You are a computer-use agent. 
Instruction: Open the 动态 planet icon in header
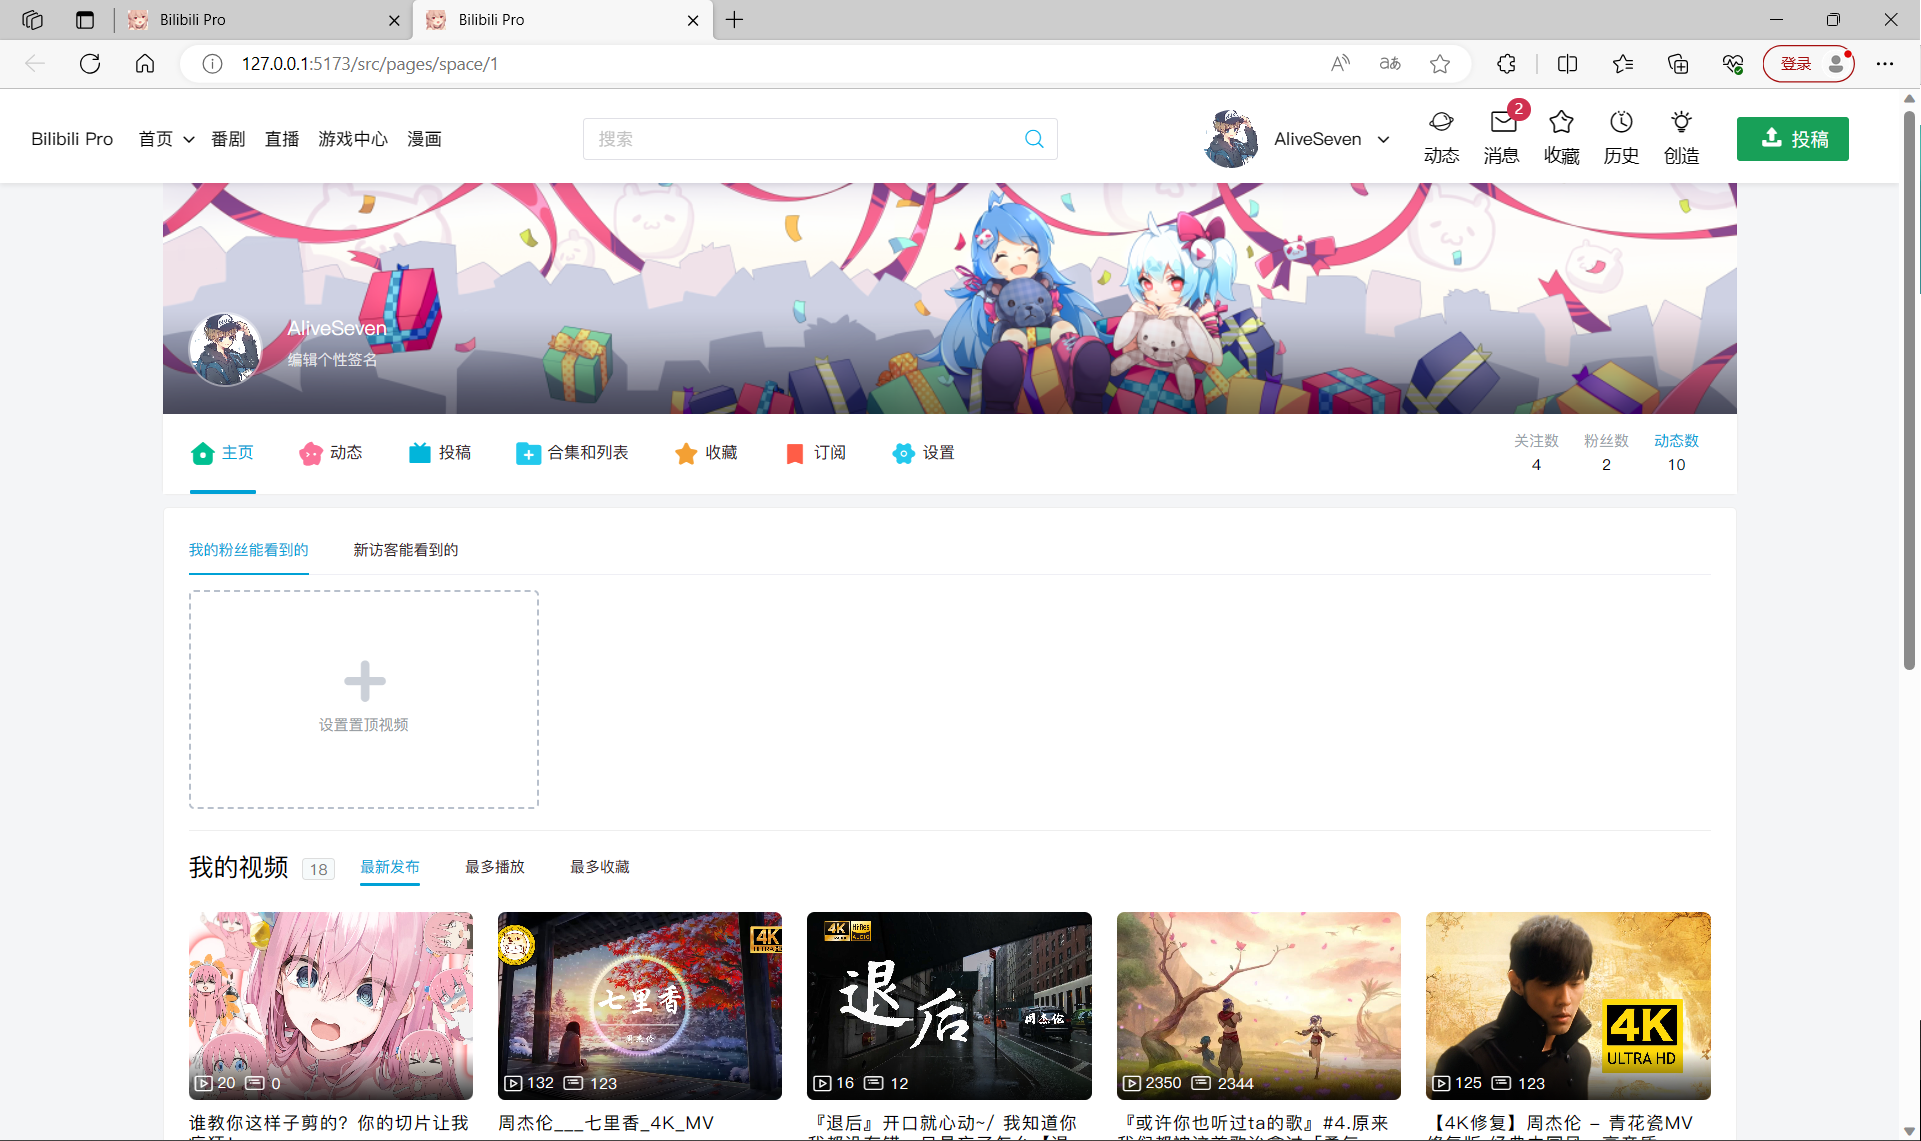click(1441, 122)
